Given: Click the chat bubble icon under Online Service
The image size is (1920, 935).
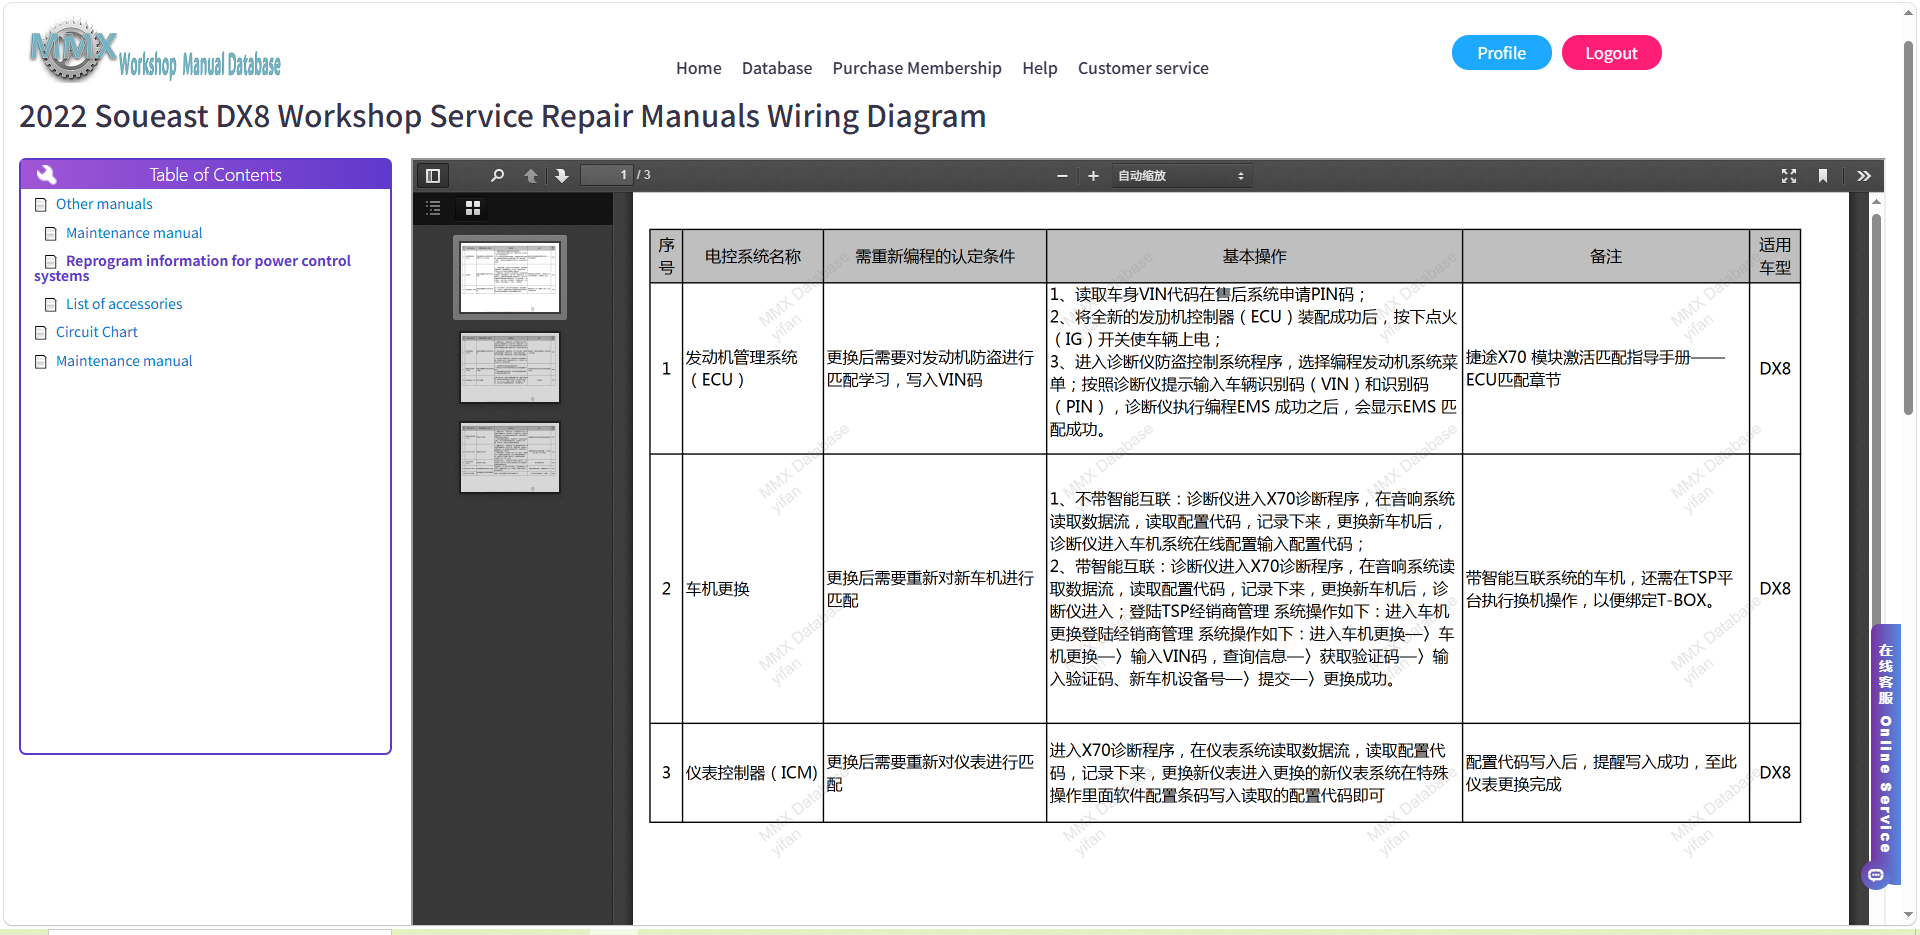Looking at the screenshot, I should point(1876,876).
